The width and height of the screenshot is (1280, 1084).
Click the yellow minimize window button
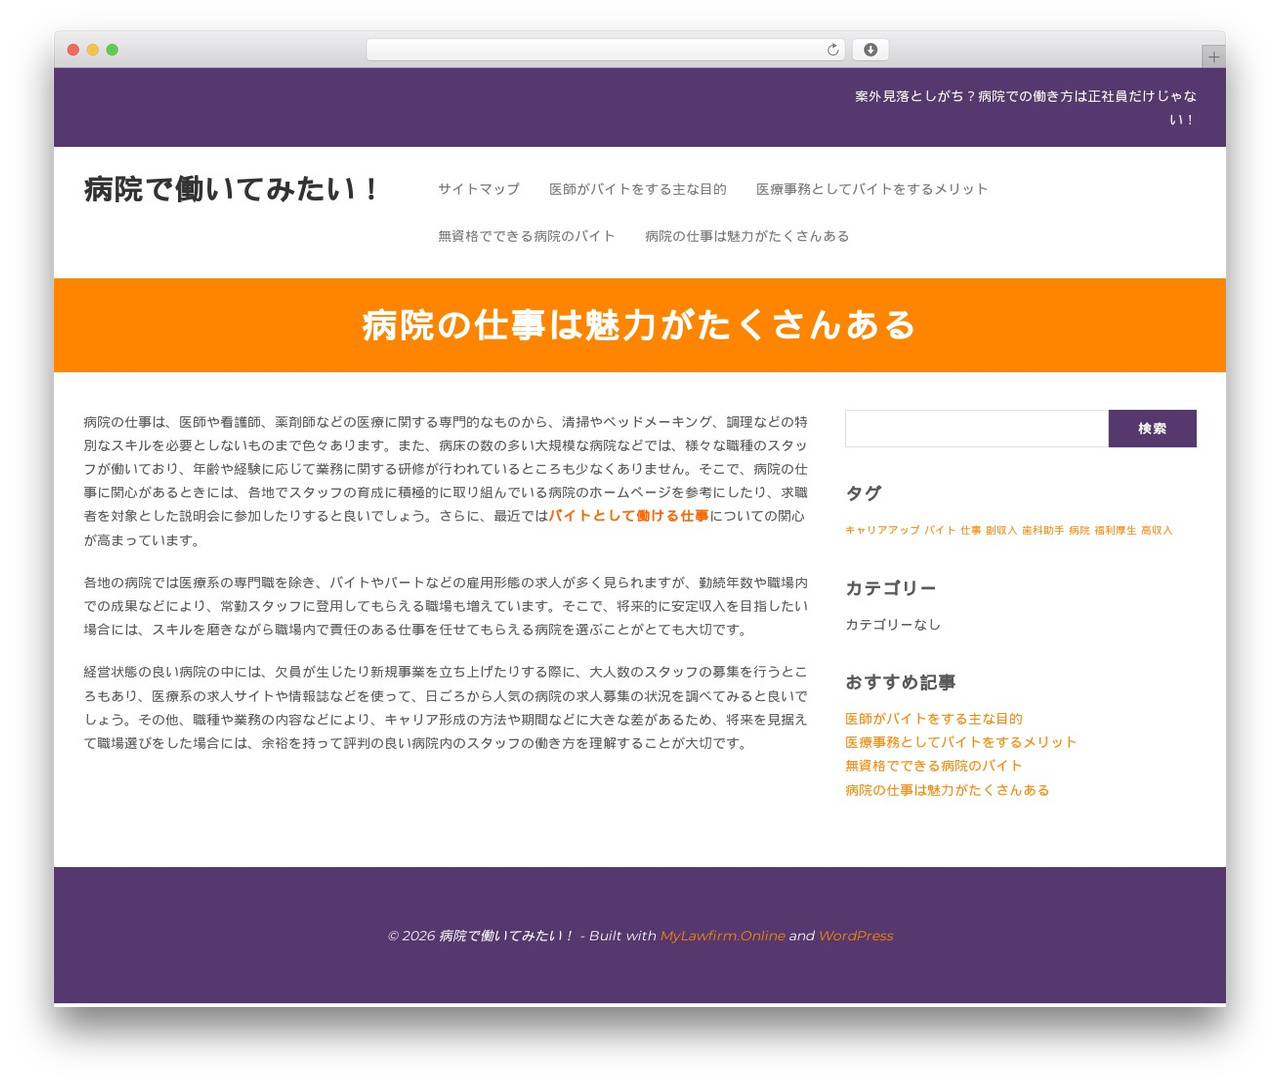(x=92, y=50)
